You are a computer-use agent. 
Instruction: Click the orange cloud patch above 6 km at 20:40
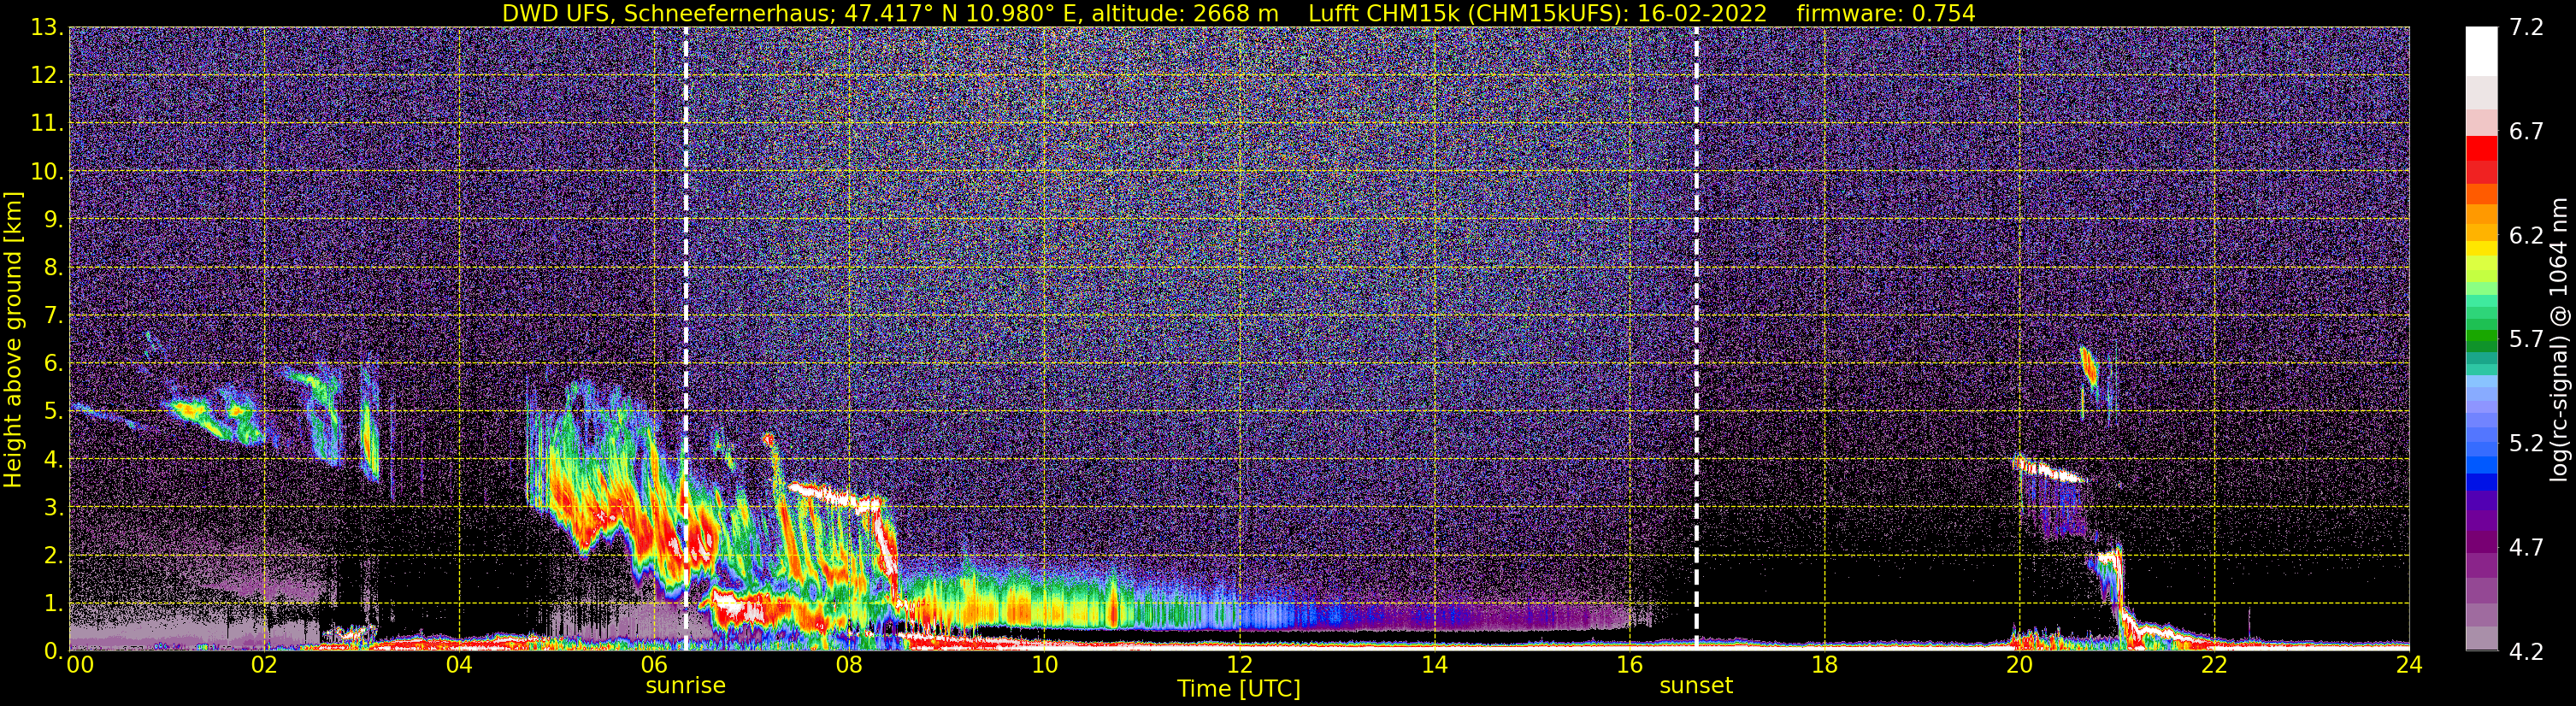(x=2088, y=366)
